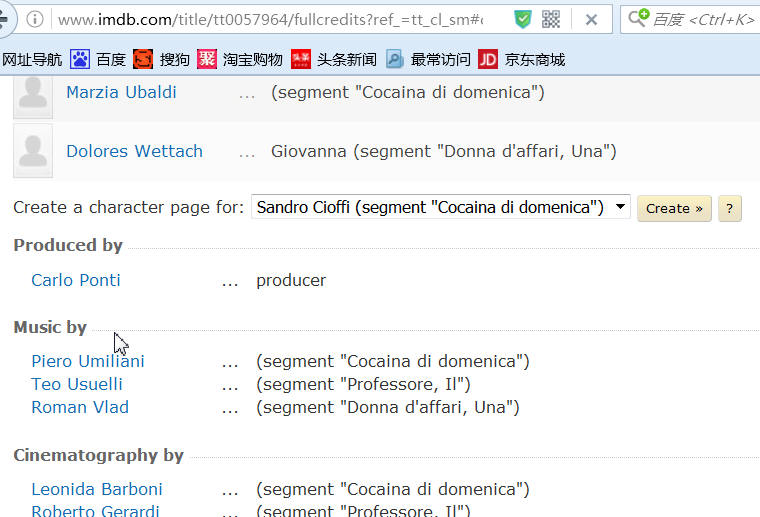This screenshot has height=517, width=760.
Task: Click the green security shield icon
Action: (x=522, y=19)
